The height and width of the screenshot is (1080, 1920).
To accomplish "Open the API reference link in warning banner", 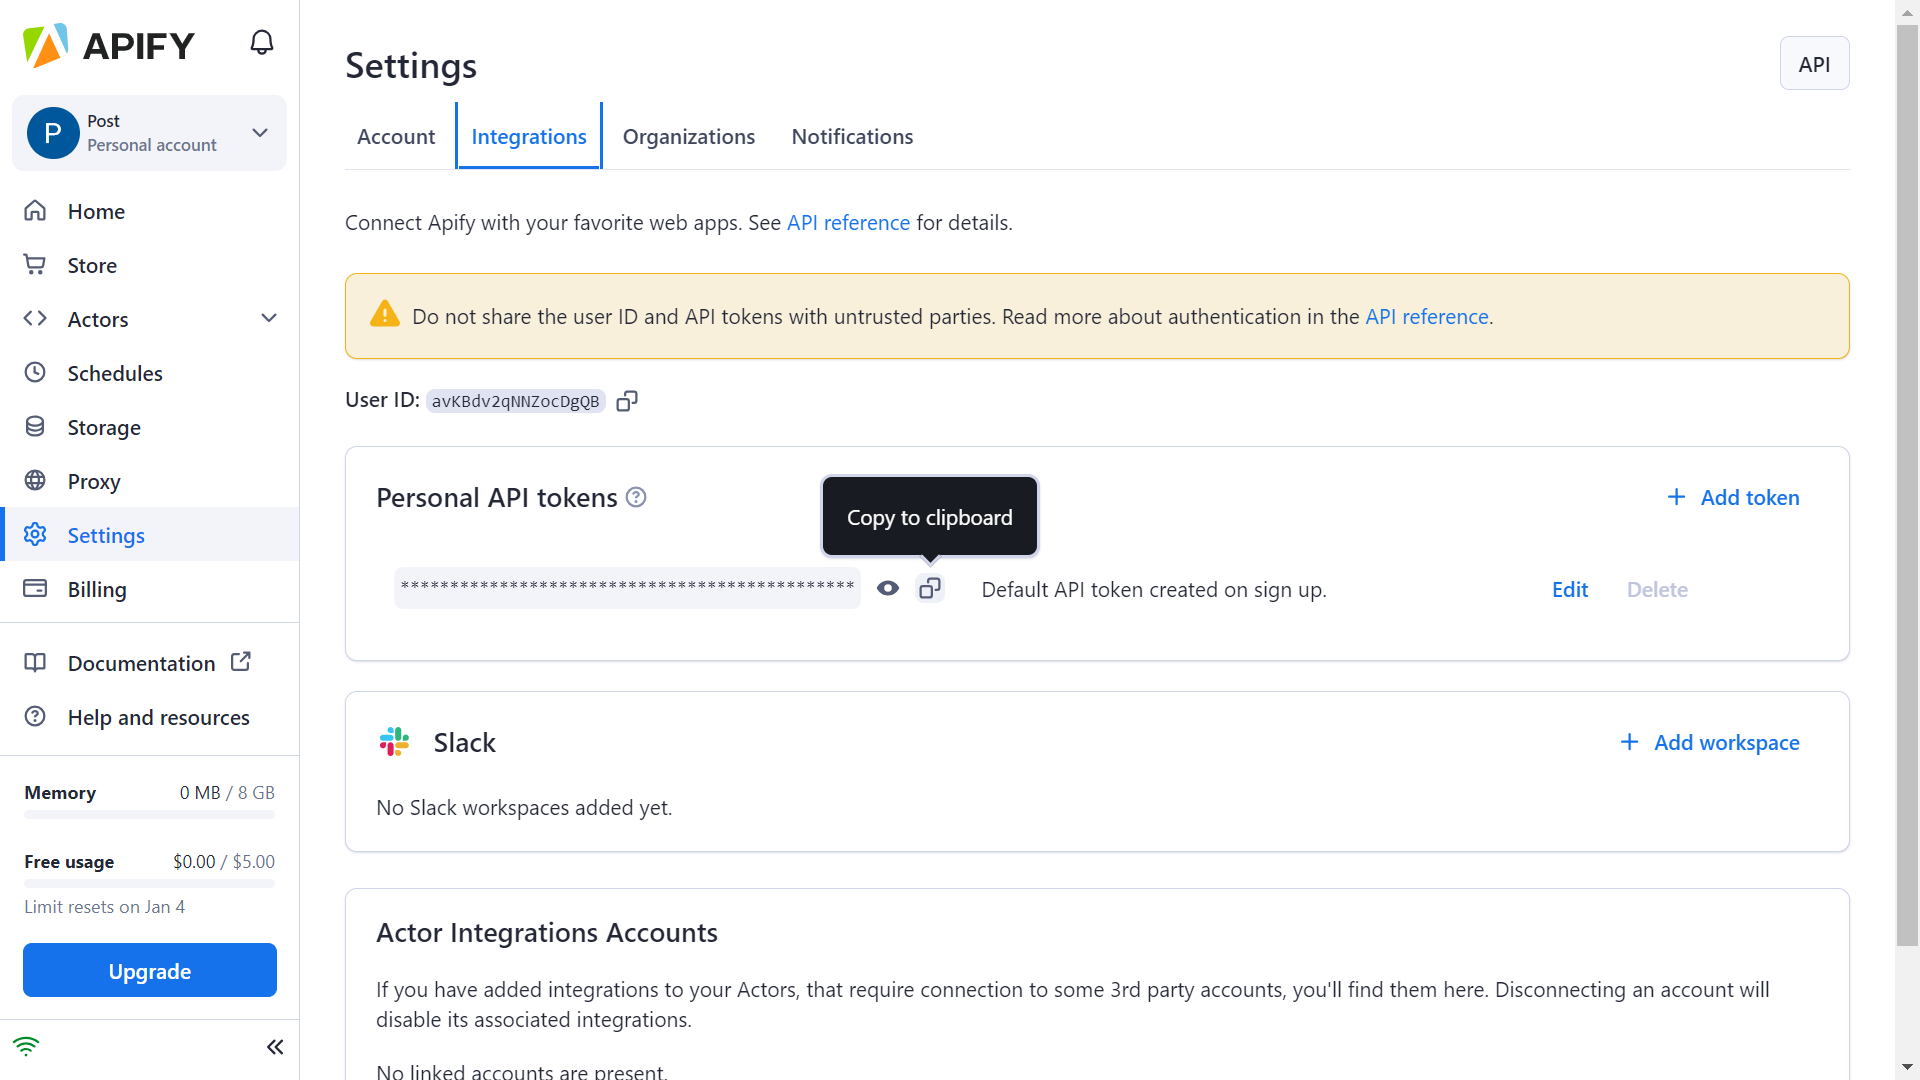I will 1427,317.
